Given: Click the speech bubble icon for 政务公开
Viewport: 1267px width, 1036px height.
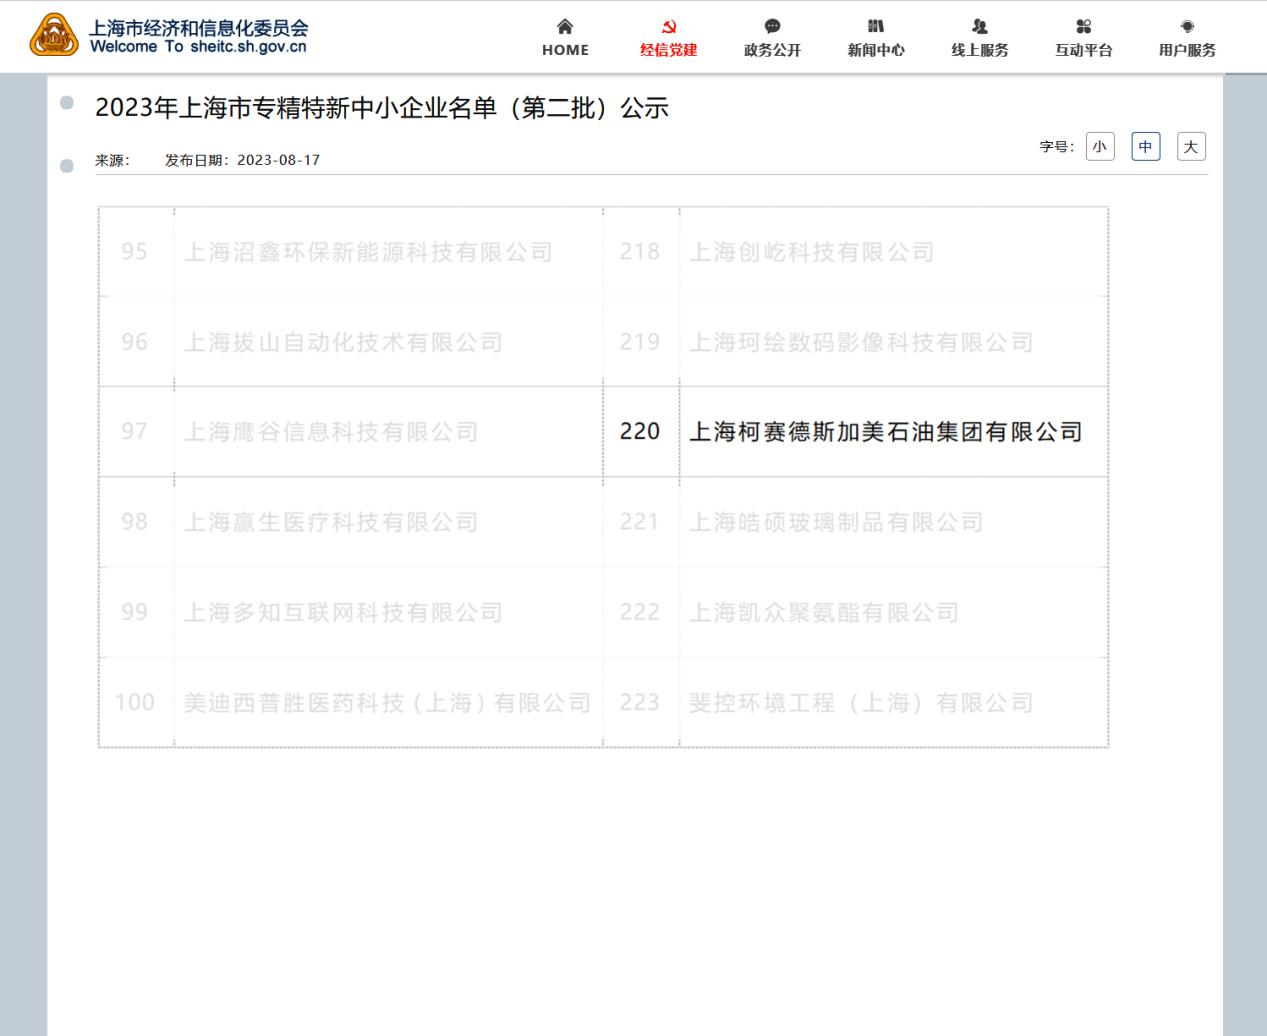Looking at the screenshot, I should pyautogui.click(x=772, y=27).
